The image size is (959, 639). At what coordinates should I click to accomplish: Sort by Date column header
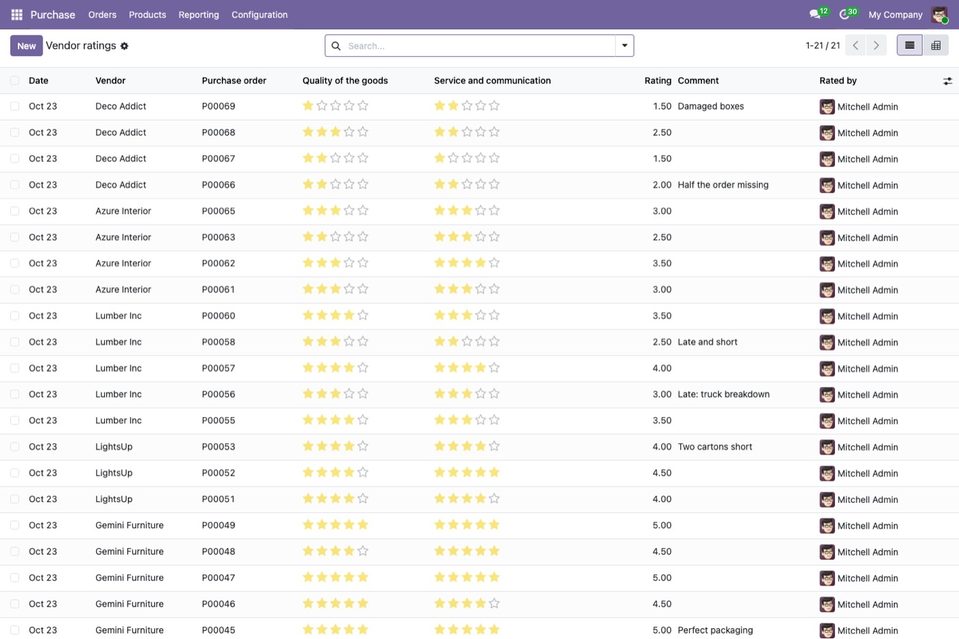click(x=39, y=81)
